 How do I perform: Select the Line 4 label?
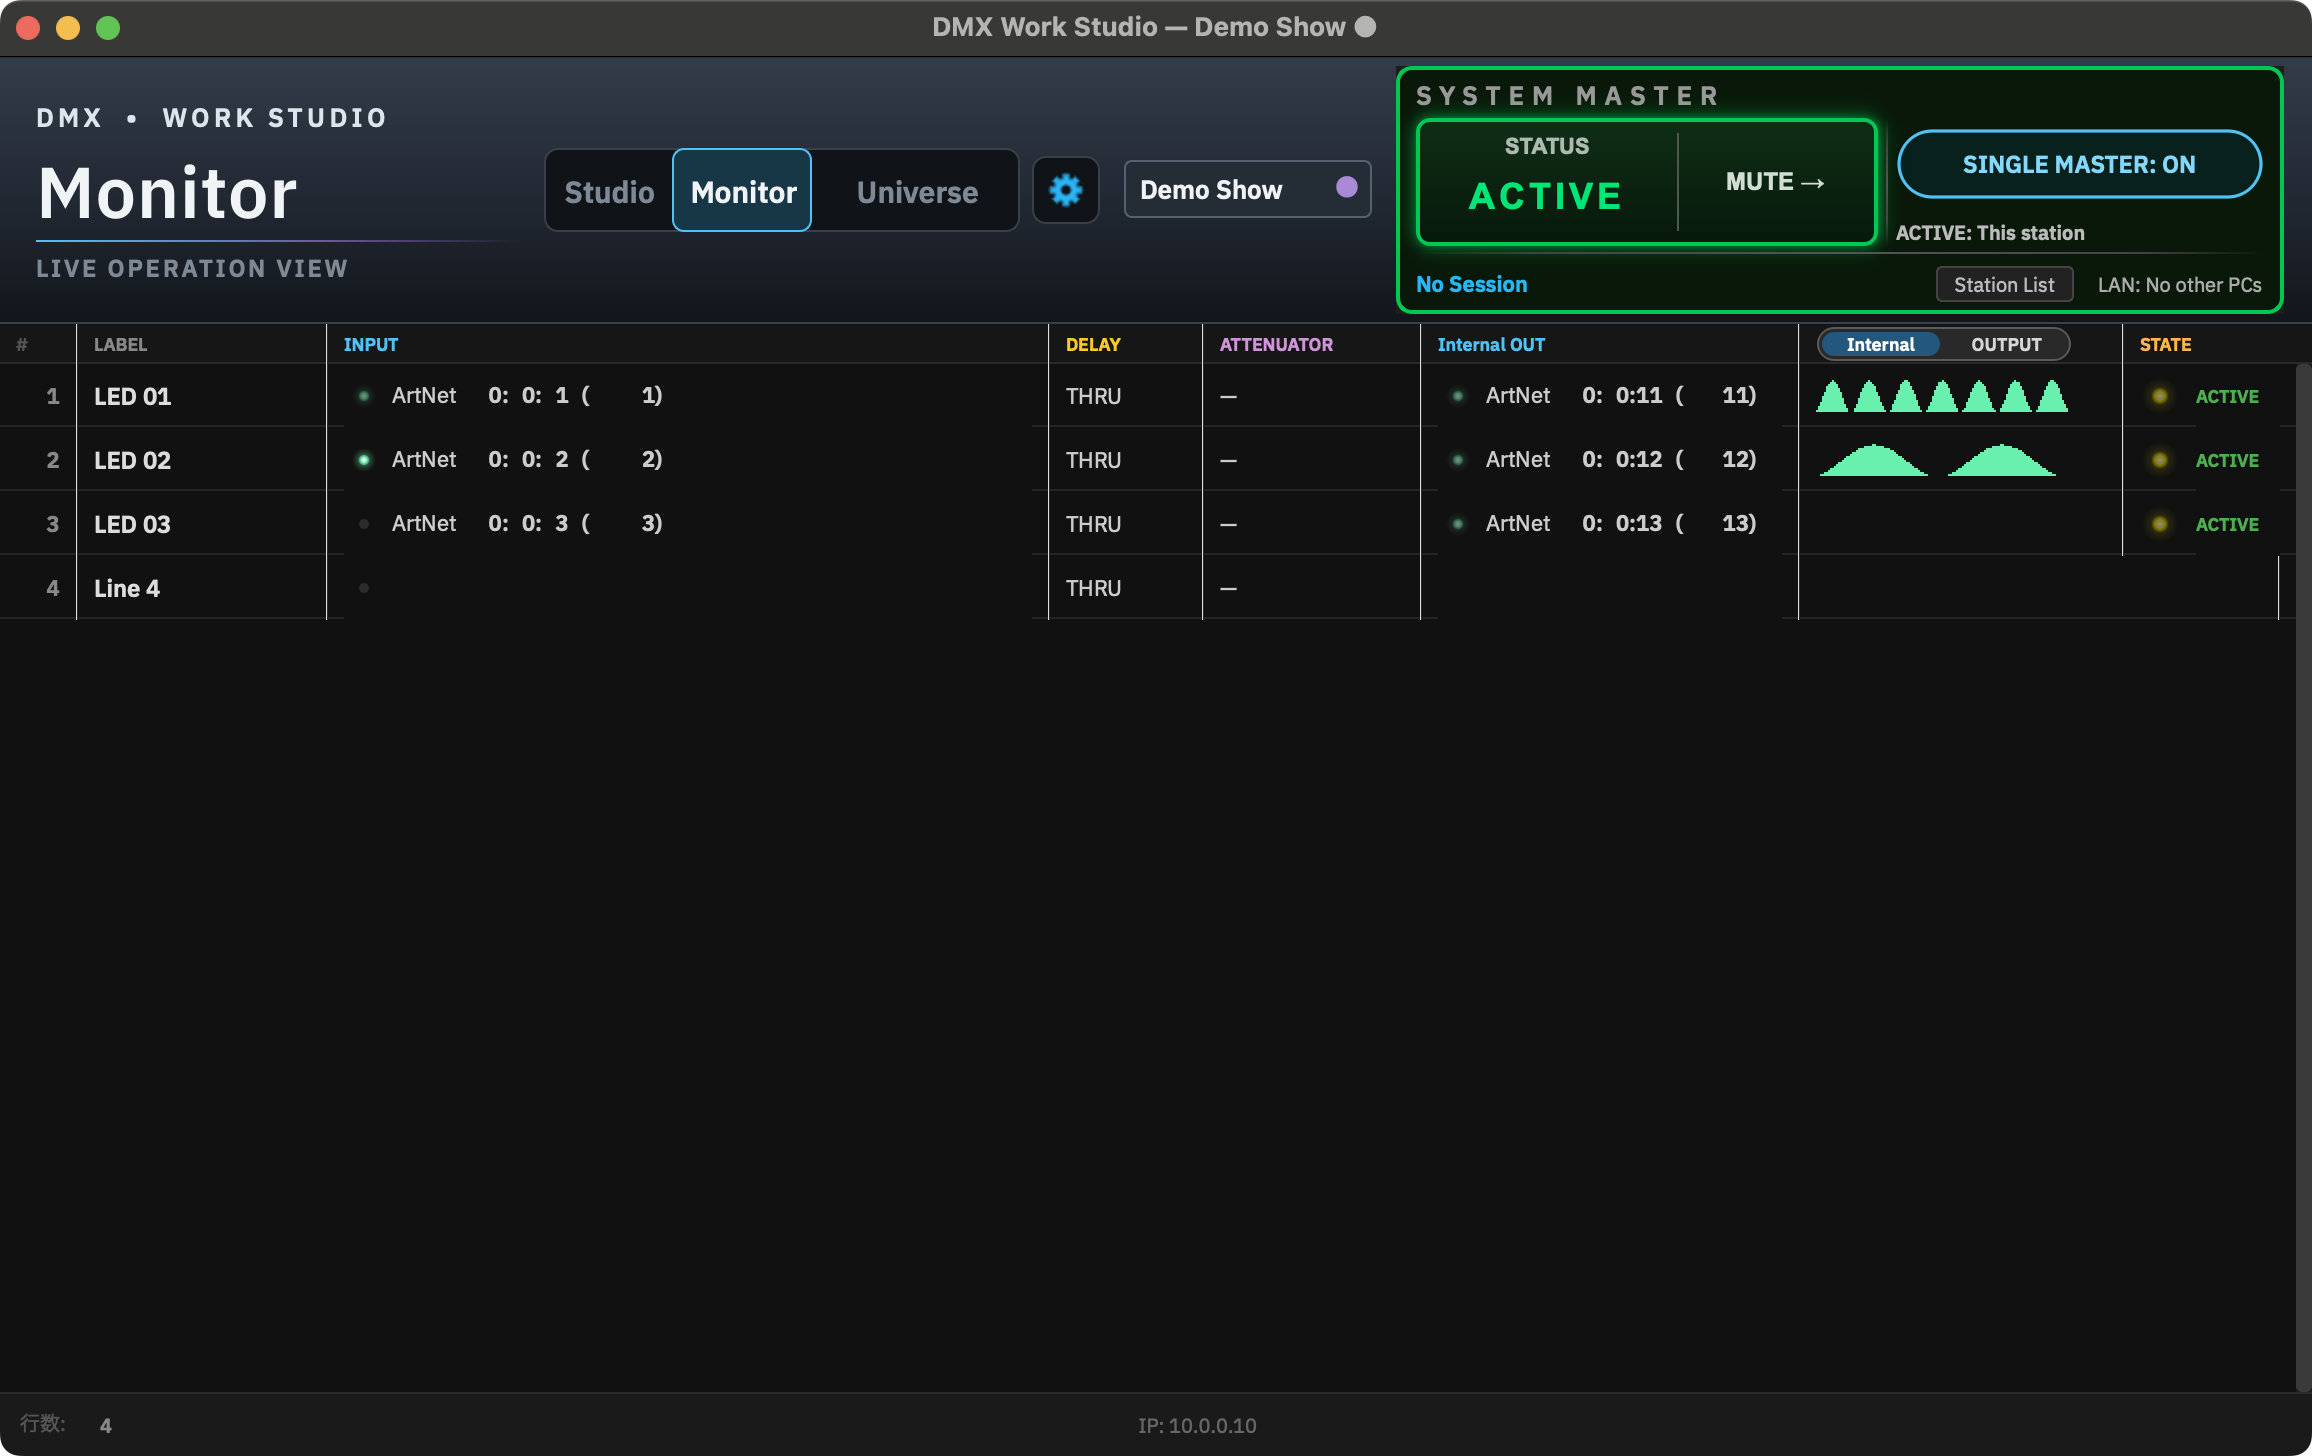(x=127, y=589)
